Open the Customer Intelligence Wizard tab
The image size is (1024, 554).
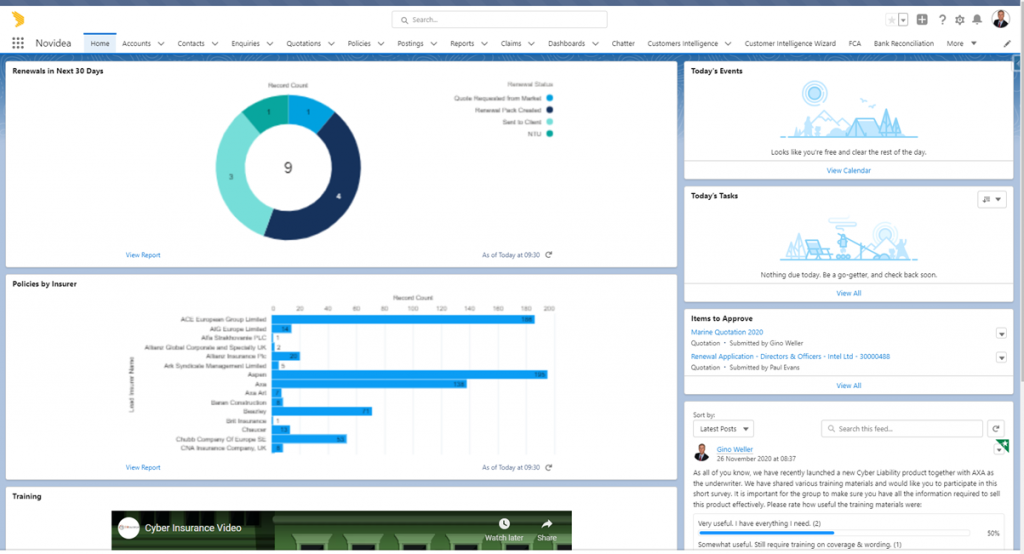pyautogui.click(x=790, y=44)
